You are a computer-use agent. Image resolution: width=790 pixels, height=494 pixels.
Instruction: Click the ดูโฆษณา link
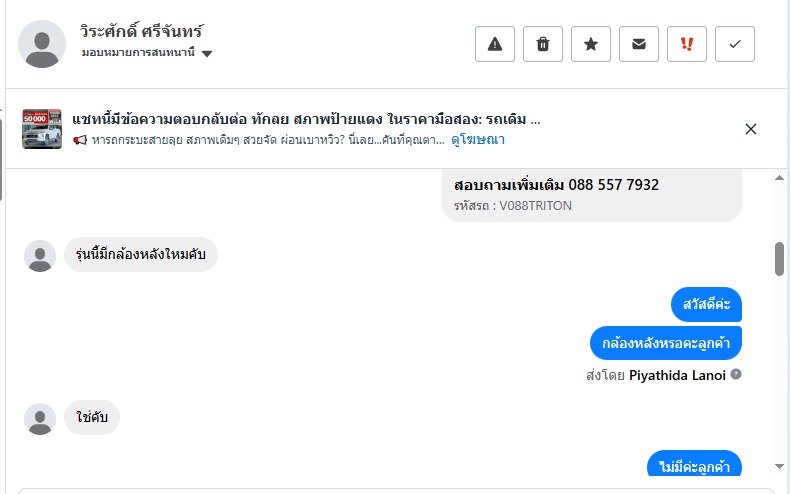478,140
